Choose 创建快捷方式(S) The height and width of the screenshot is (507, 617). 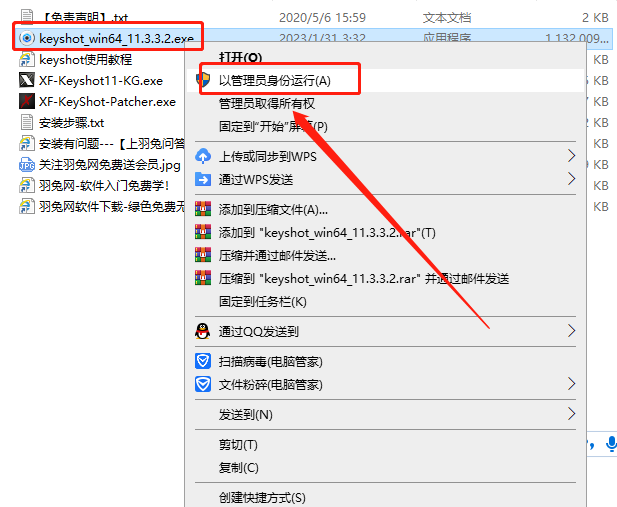pos(262,497)
